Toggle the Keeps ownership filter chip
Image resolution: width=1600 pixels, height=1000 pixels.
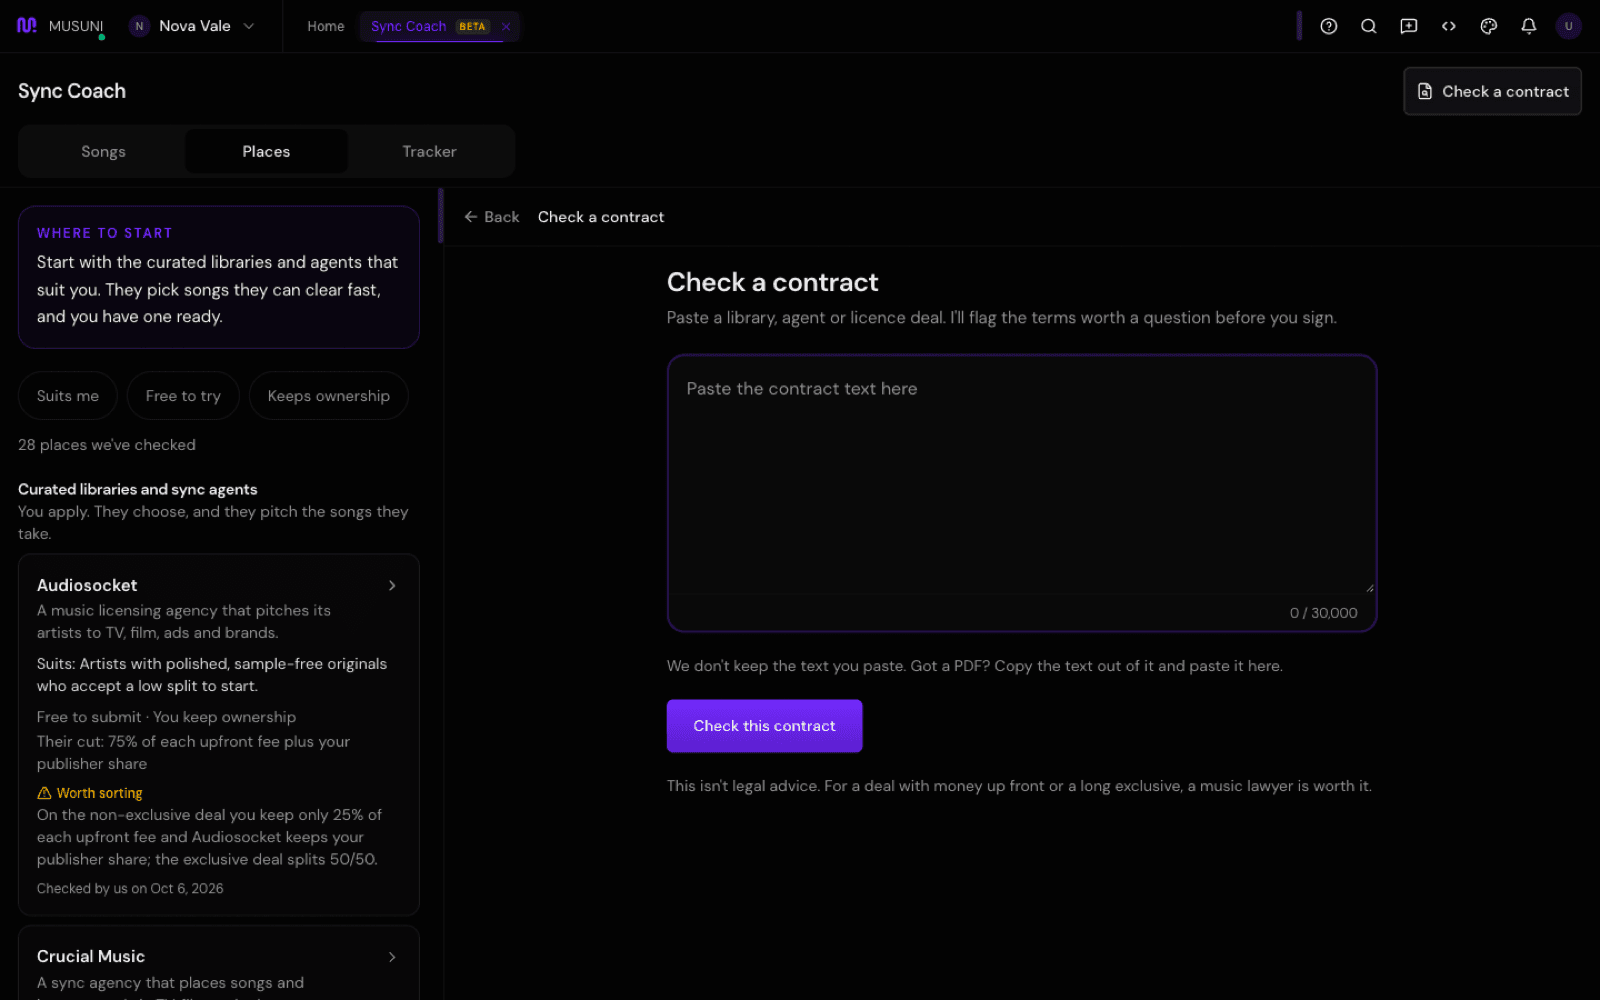click(328, 396)
